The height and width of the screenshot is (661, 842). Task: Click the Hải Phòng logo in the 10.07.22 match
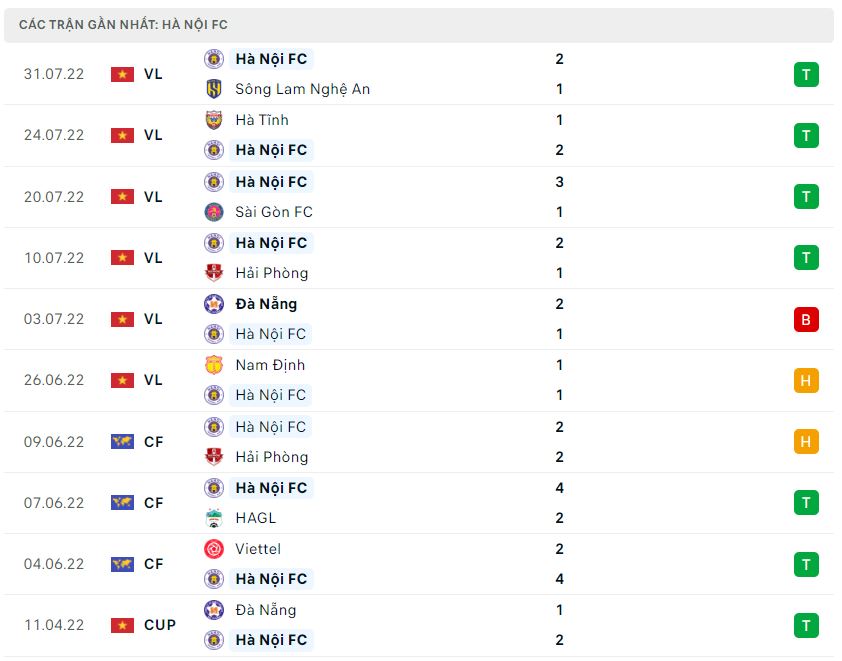pos(214,273)
